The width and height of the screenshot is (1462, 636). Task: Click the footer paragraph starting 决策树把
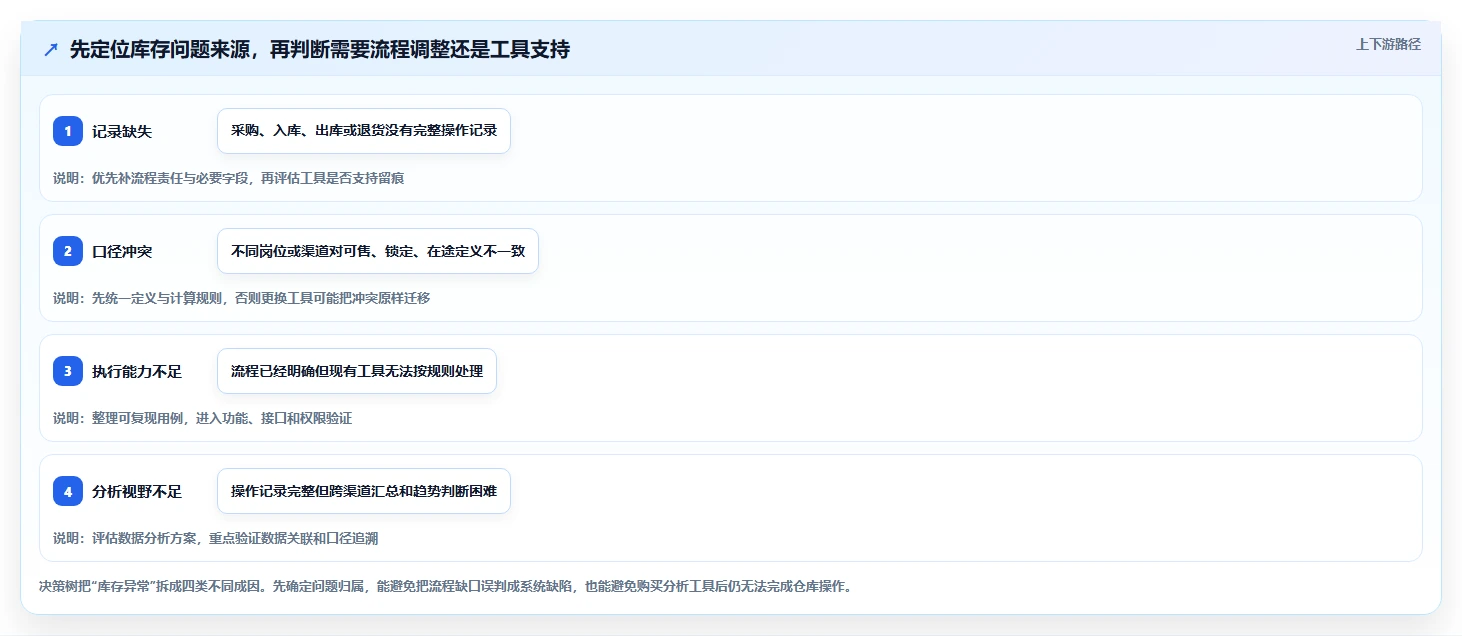point(445,587)
